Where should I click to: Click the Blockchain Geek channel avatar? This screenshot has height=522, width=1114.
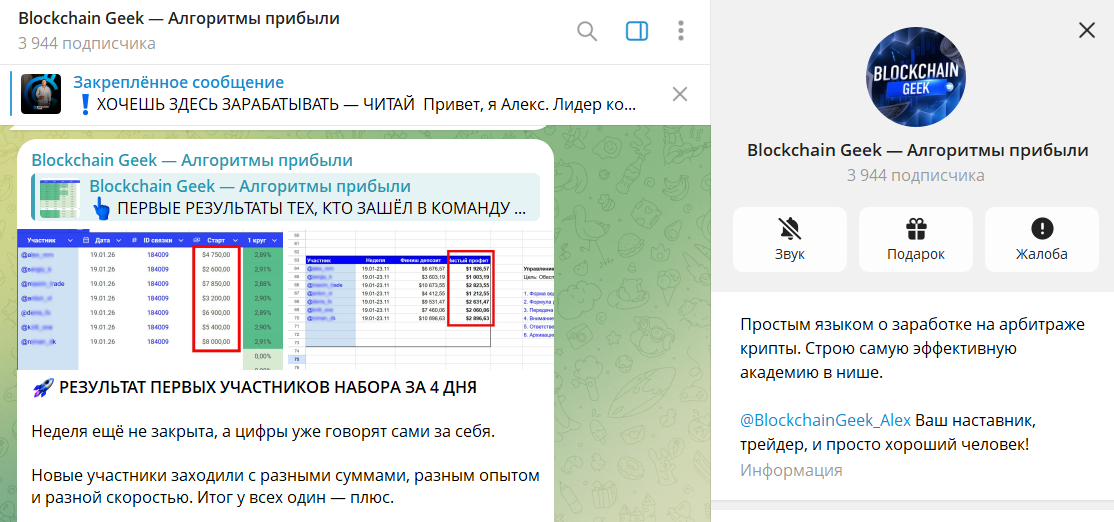pos(915,77)
